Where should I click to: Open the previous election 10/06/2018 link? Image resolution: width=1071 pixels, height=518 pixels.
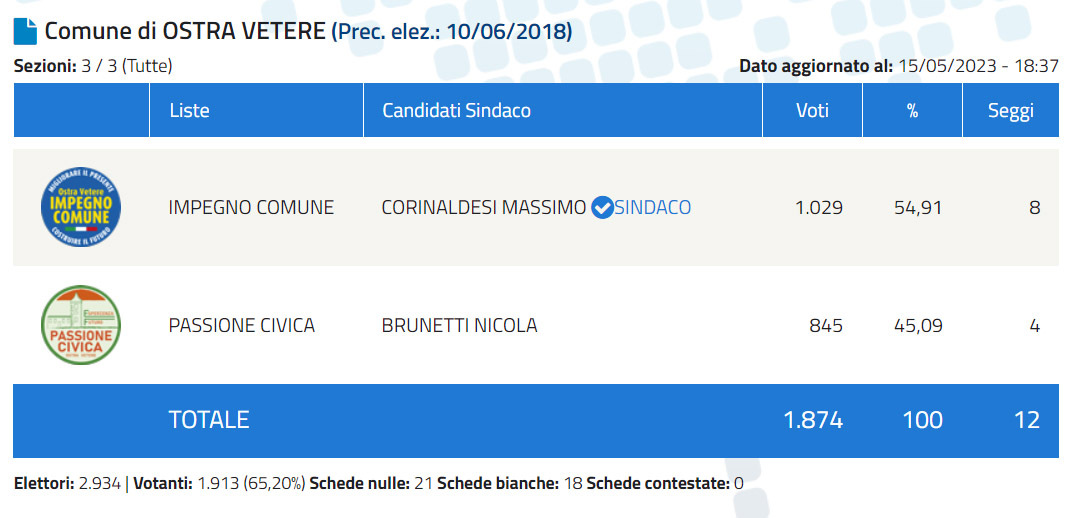pos(452,31)
